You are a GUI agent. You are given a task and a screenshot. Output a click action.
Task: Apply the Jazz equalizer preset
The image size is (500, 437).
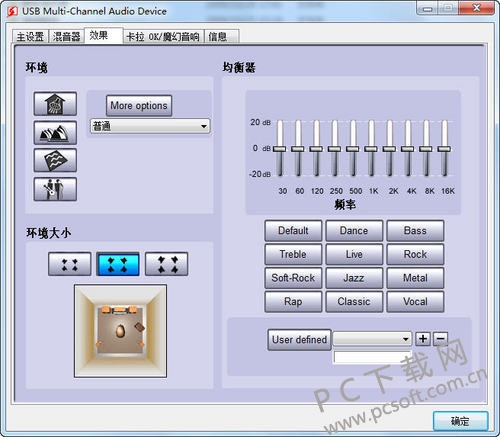tap(354, 278)
